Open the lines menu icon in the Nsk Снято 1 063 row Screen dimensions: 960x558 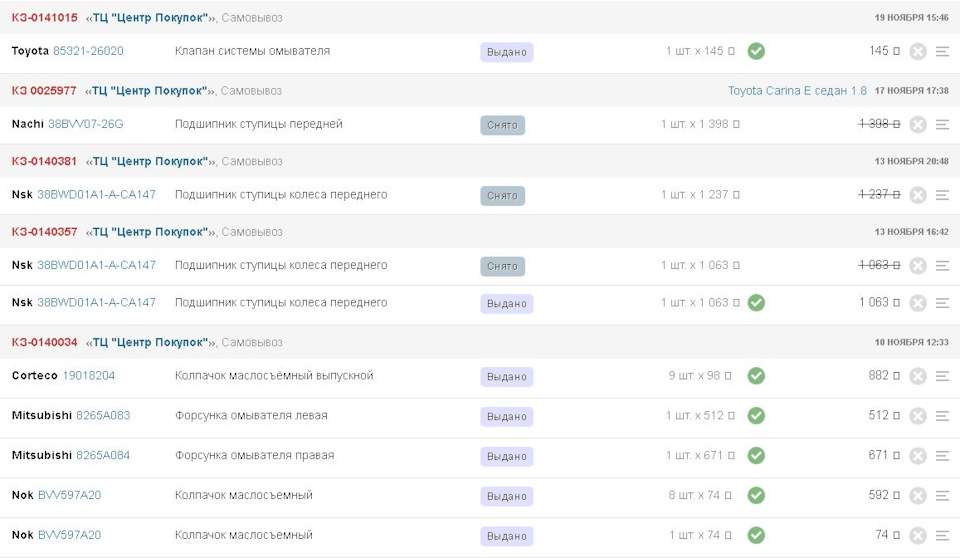click(942, 265)
